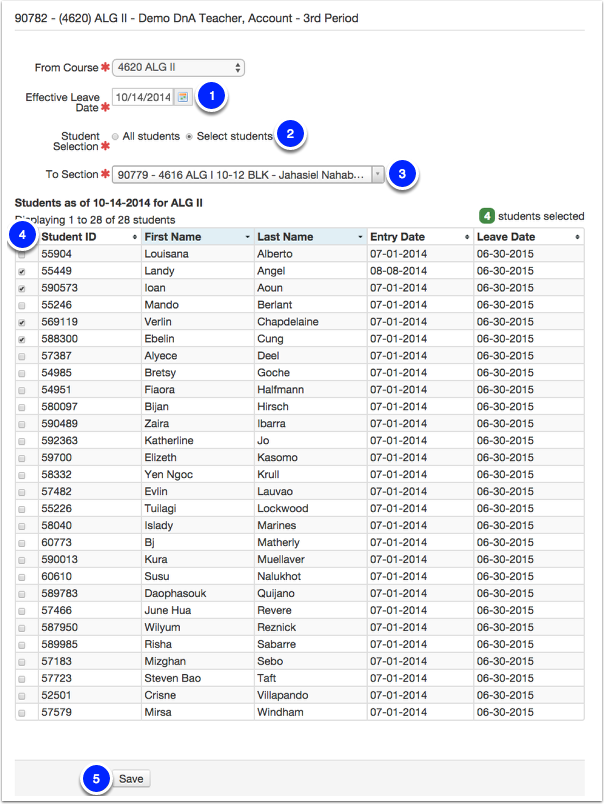Click student ID 60773 cell
The width and height of the screenshot is (604, 804).
coord(90,542)
